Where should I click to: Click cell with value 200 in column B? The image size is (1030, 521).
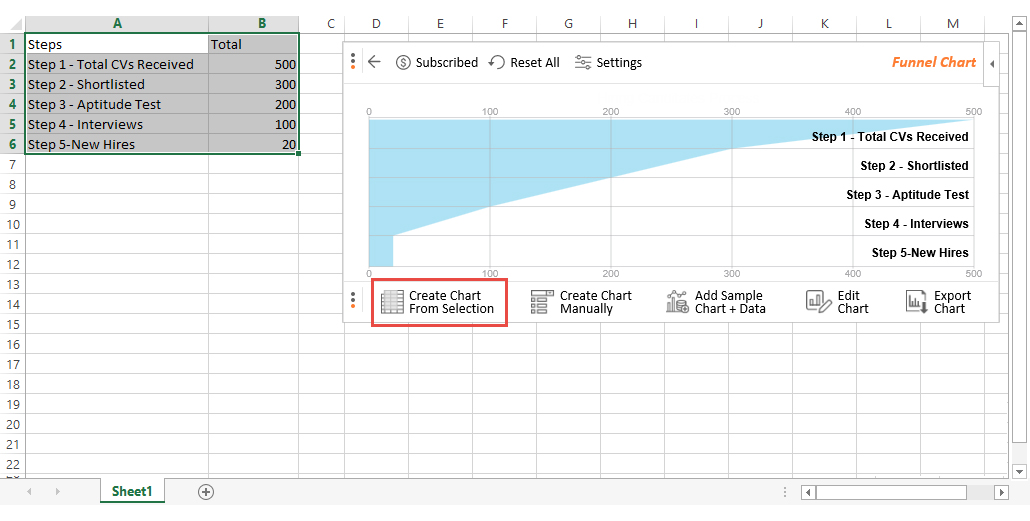click(254, 104)
